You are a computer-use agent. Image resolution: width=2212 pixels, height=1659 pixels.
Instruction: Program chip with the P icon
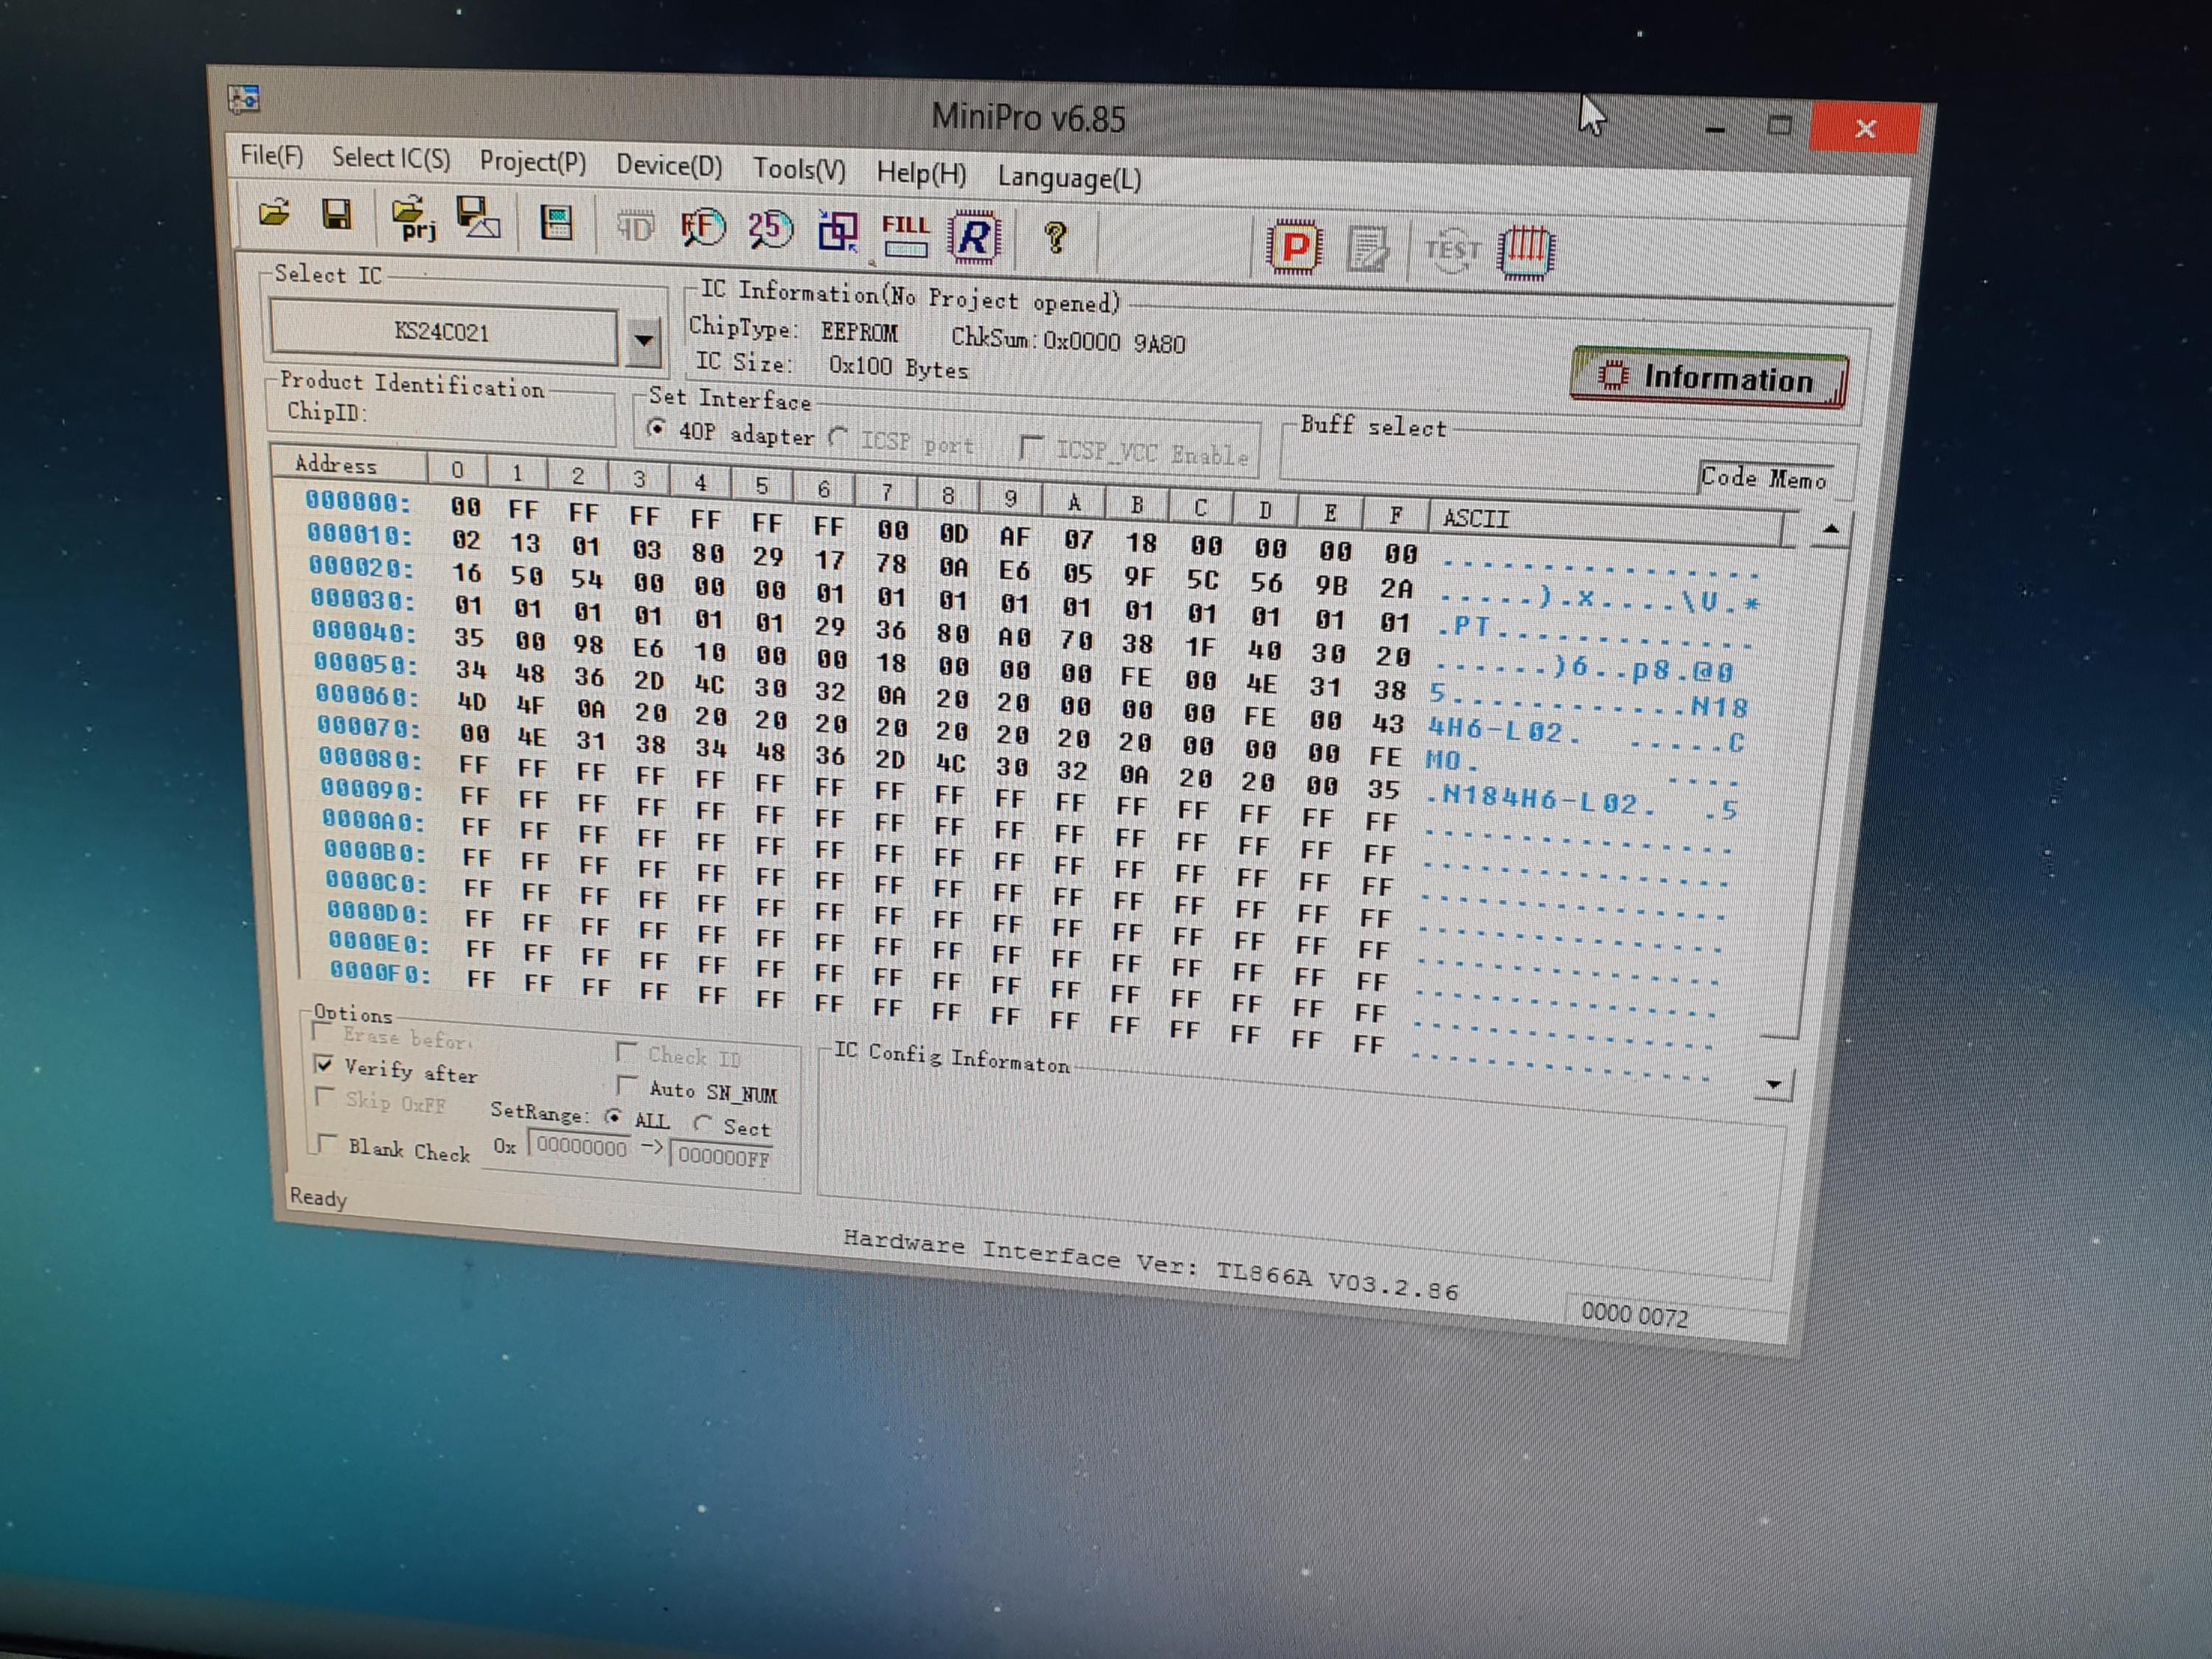point(1295,246)
